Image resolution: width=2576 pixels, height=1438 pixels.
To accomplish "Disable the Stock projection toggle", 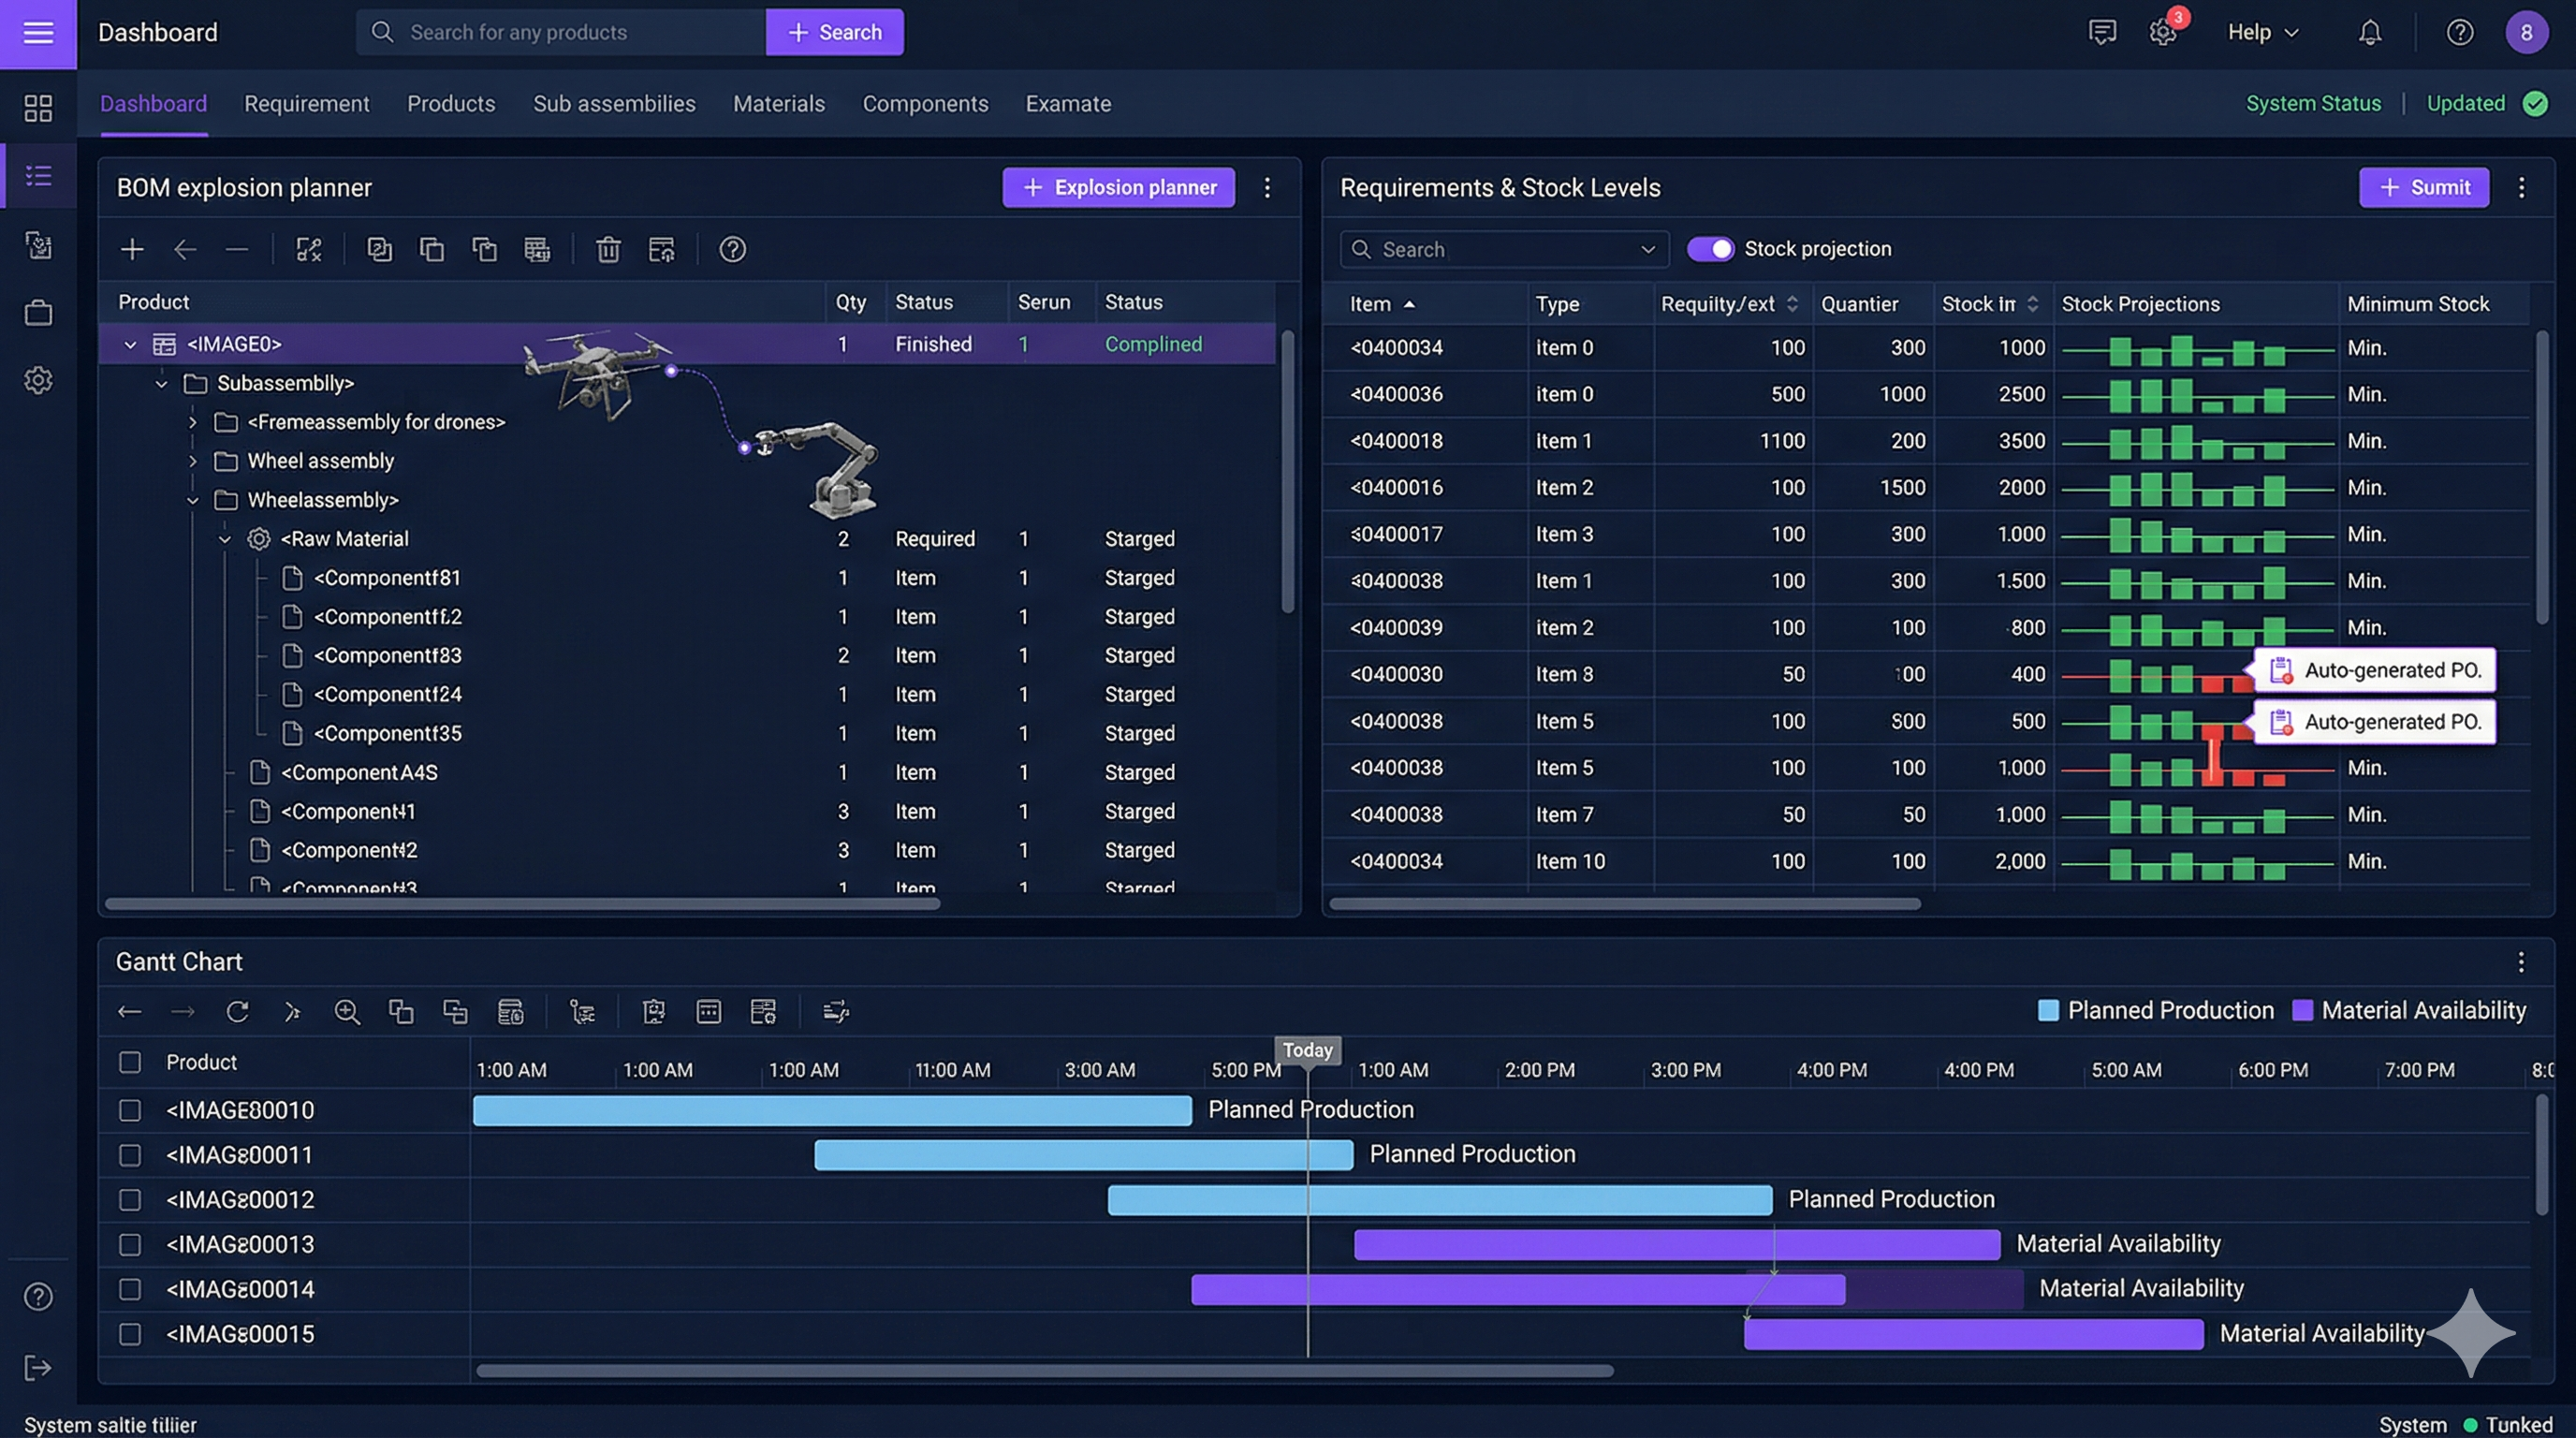I will click(x=1710, y=249).
